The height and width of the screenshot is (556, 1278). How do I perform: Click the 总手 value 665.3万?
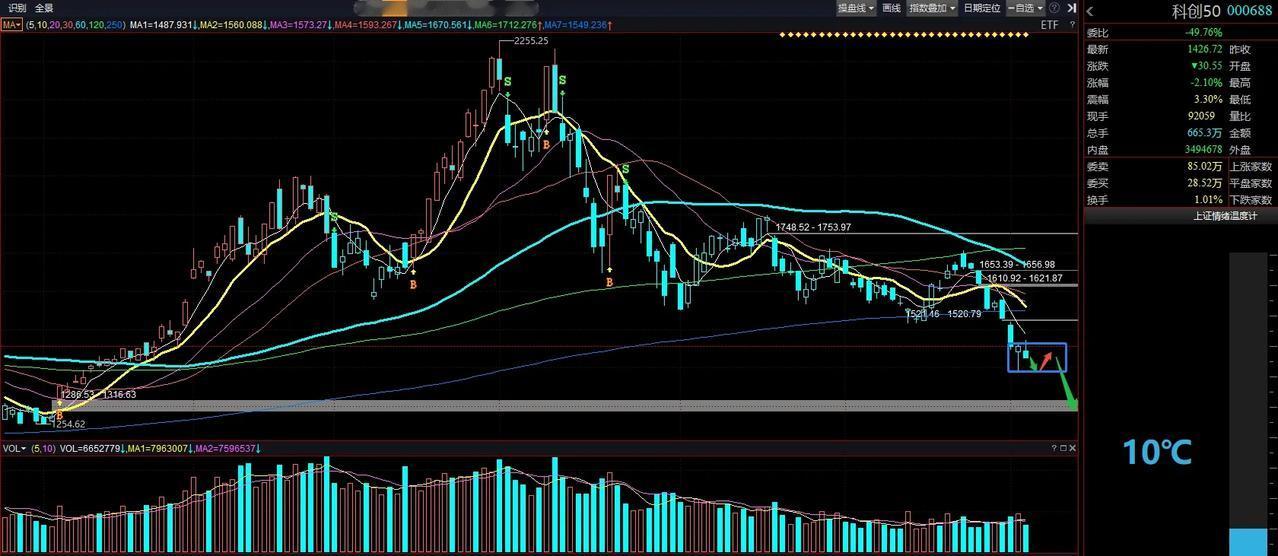1205,133
